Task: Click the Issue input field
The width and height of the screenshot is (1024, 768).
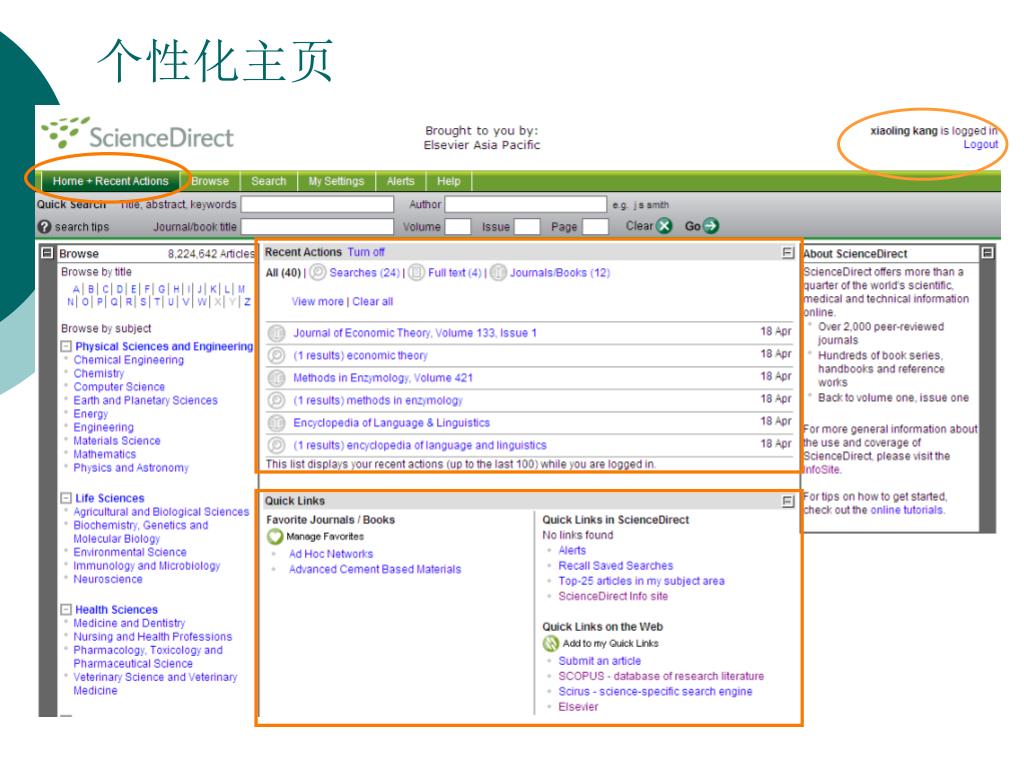Action: point(527,227)
